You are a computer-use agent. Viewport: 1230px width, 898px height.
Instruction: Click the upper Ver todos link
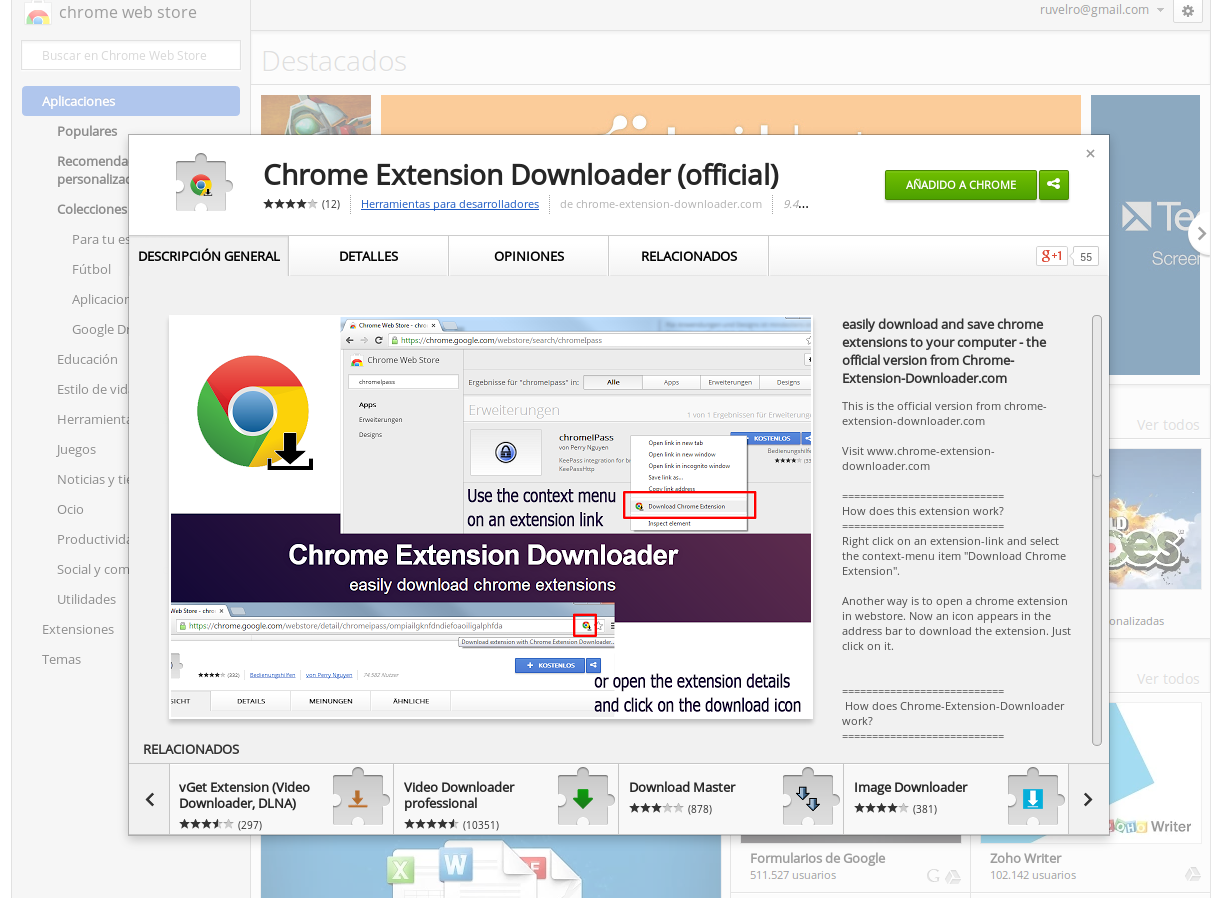point(1168,425)
